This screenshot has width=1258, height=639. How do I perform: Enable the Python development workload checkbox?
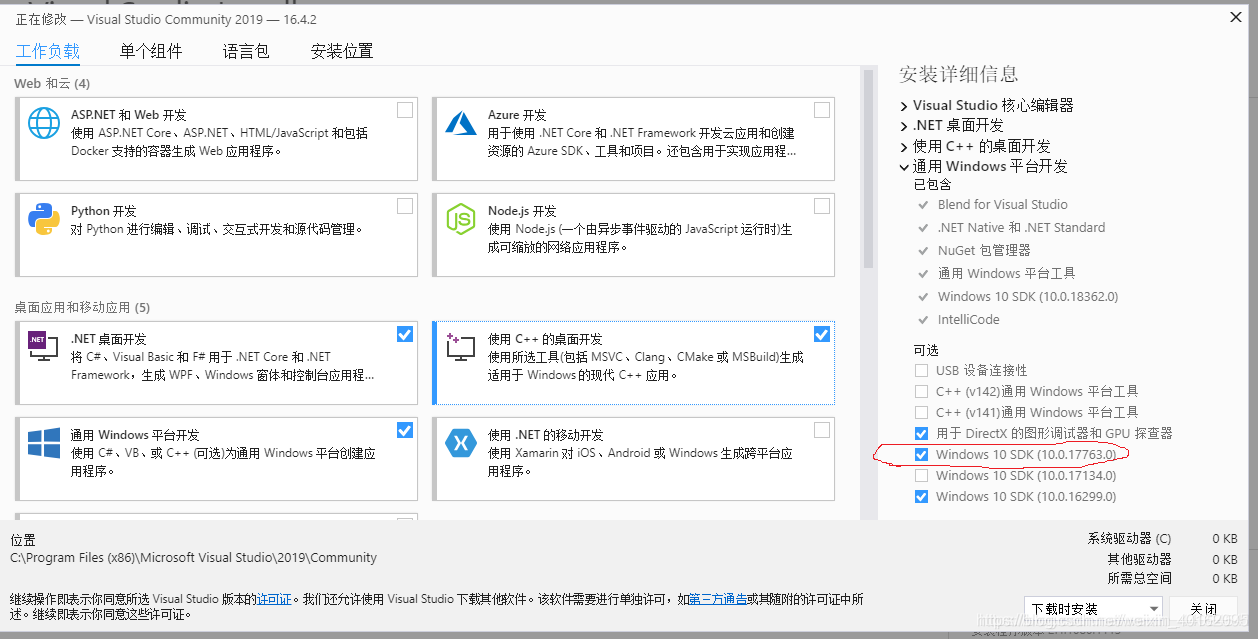[x=405, y=206]
